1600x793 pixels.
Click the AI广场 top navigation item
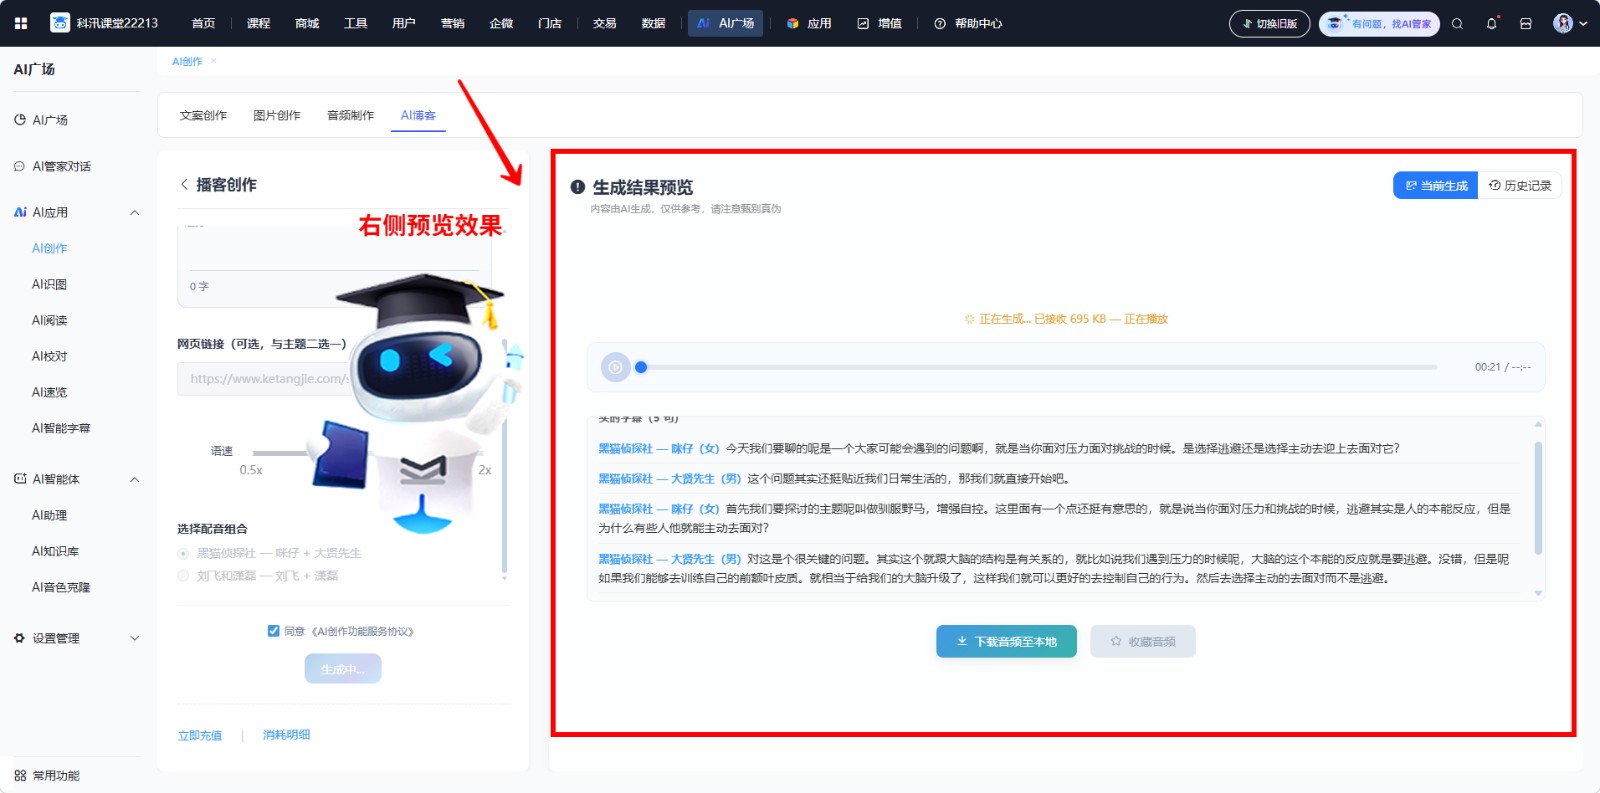726,23
